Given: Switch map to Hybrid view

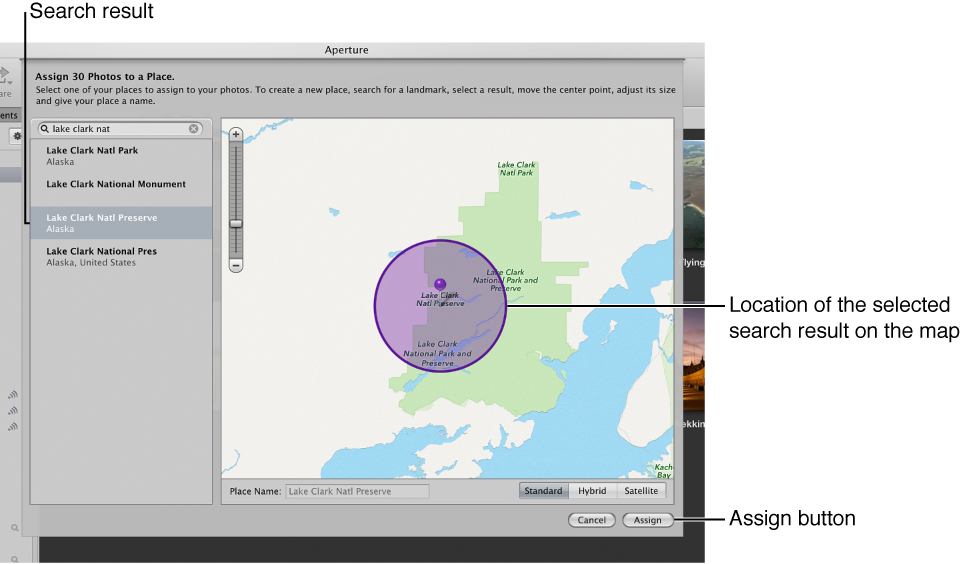Looking at the screenshot, I should pos(592,491).
